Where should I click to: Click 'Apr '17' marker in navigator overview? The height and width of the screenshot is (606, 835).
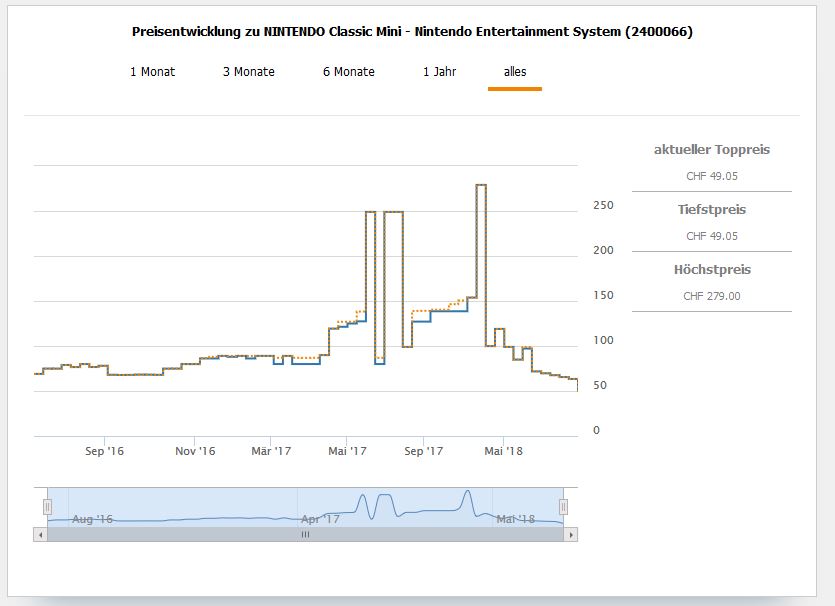click(x=320, y=520)
